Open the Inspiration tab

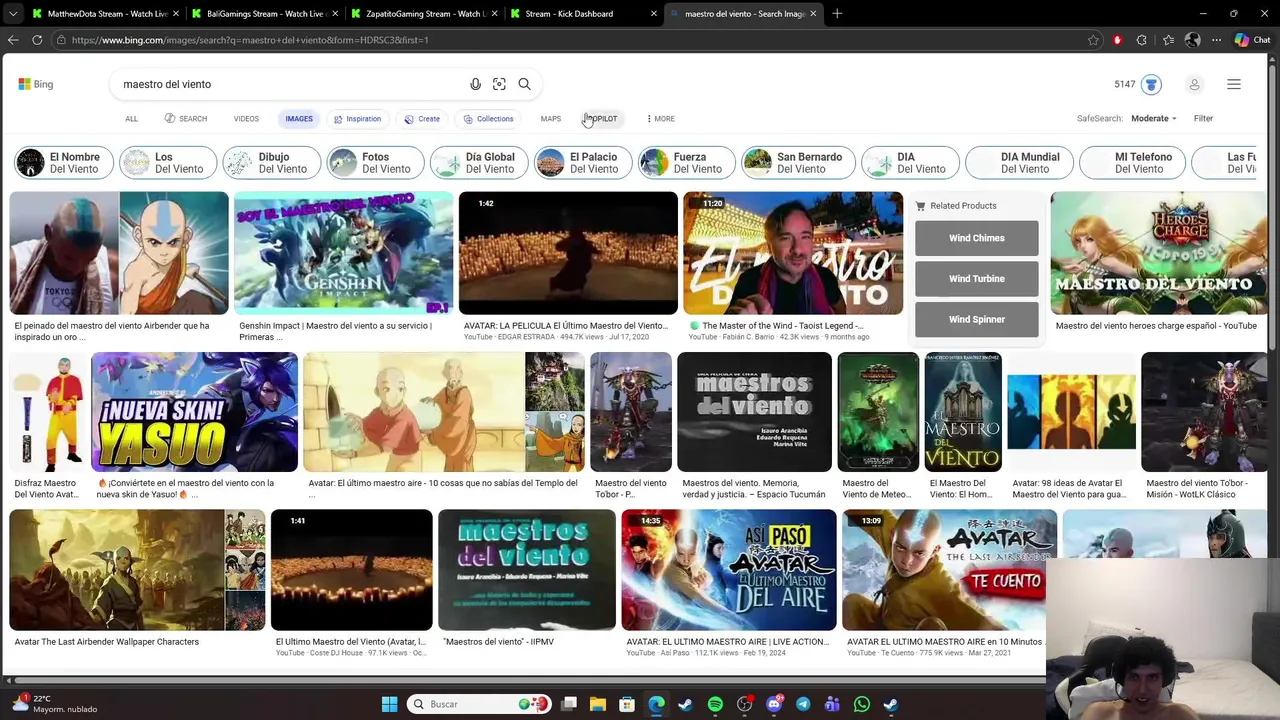click(357, 118)
